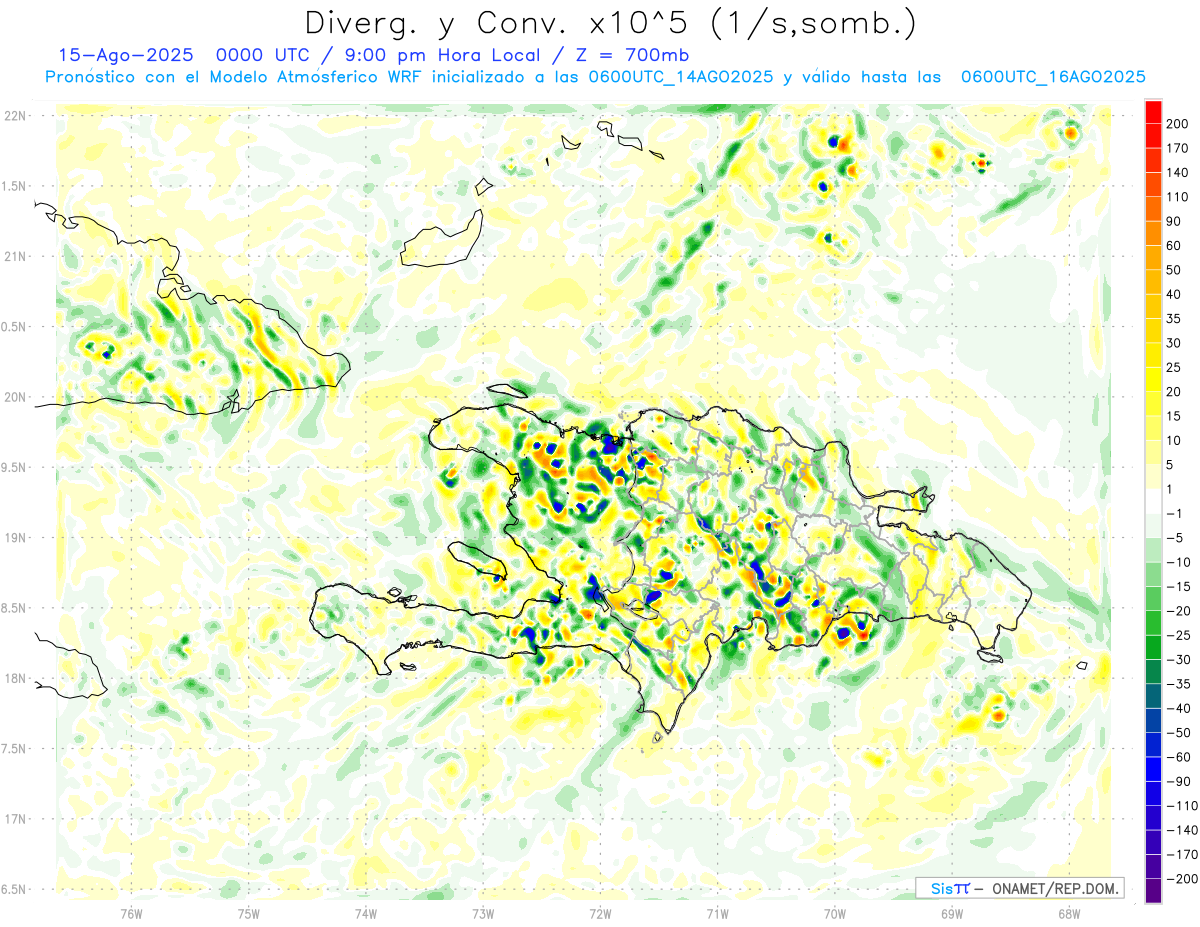Click the '0600UTC_14AGO2025' initialization time

tap(680, 77)
